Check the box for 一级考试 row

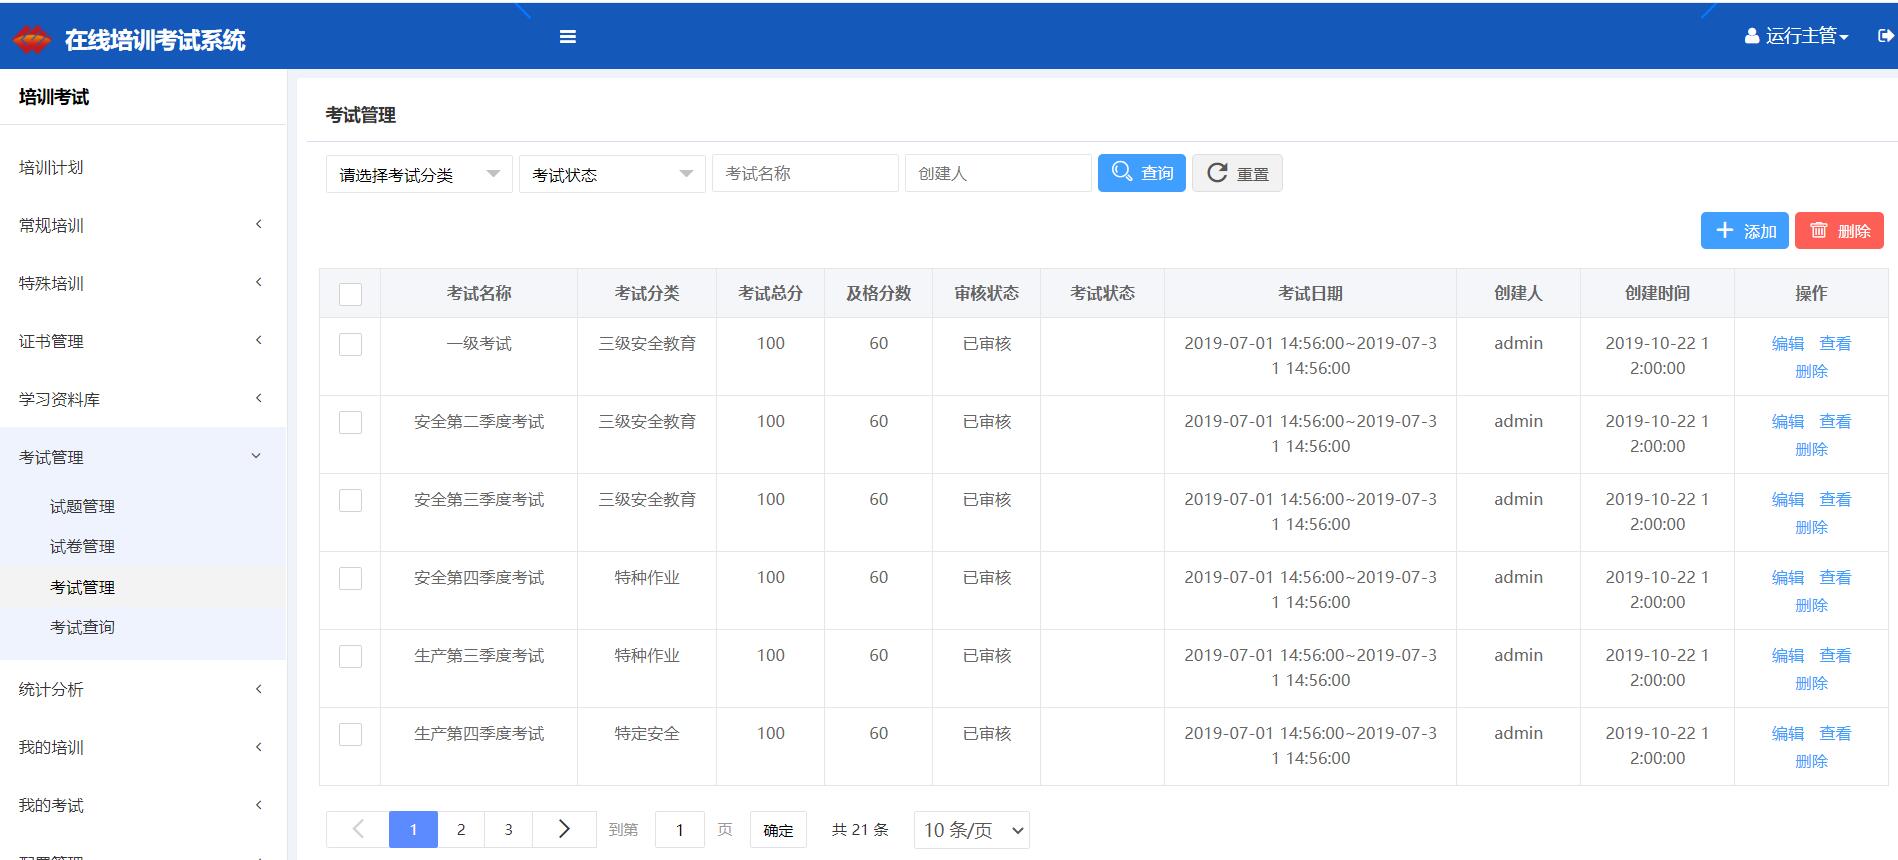pyautogui.click(x=350, y=344)
